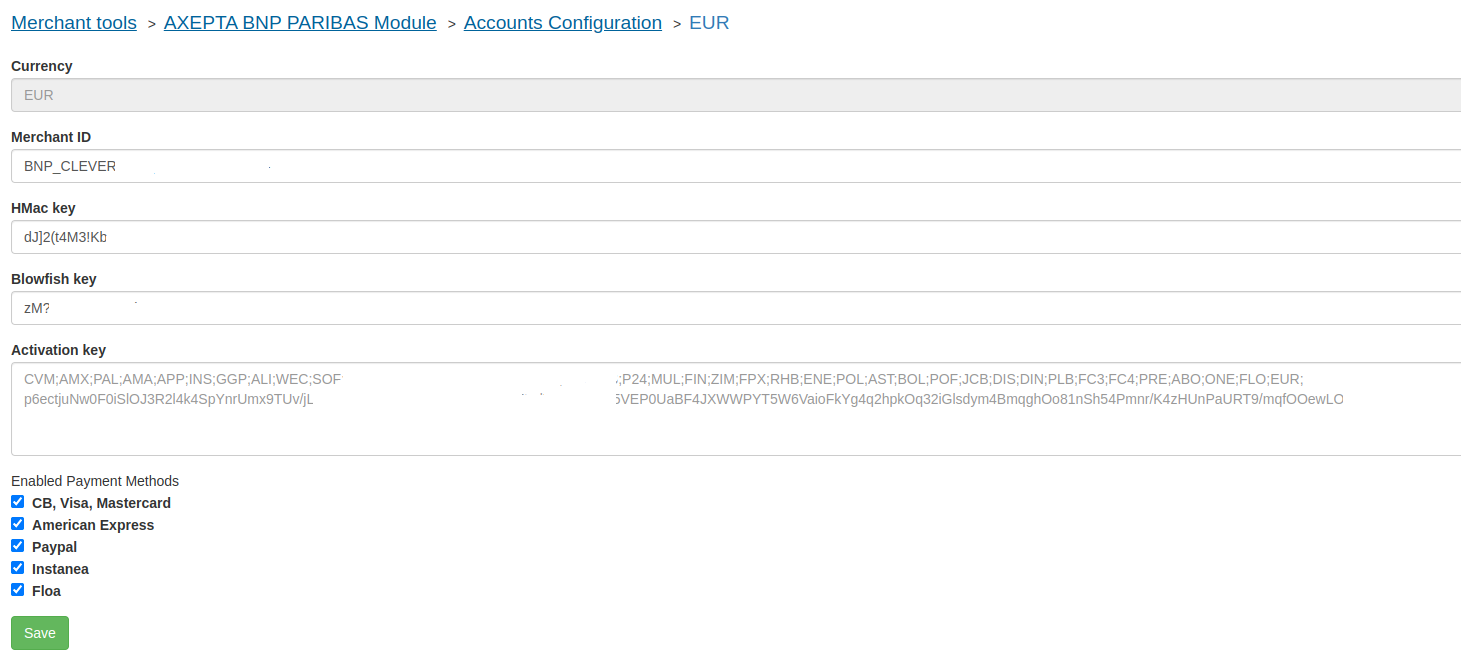The height and width of the screenshot is (663, 1461).
Task: Click the disabled Currency field
Action: 735,95
